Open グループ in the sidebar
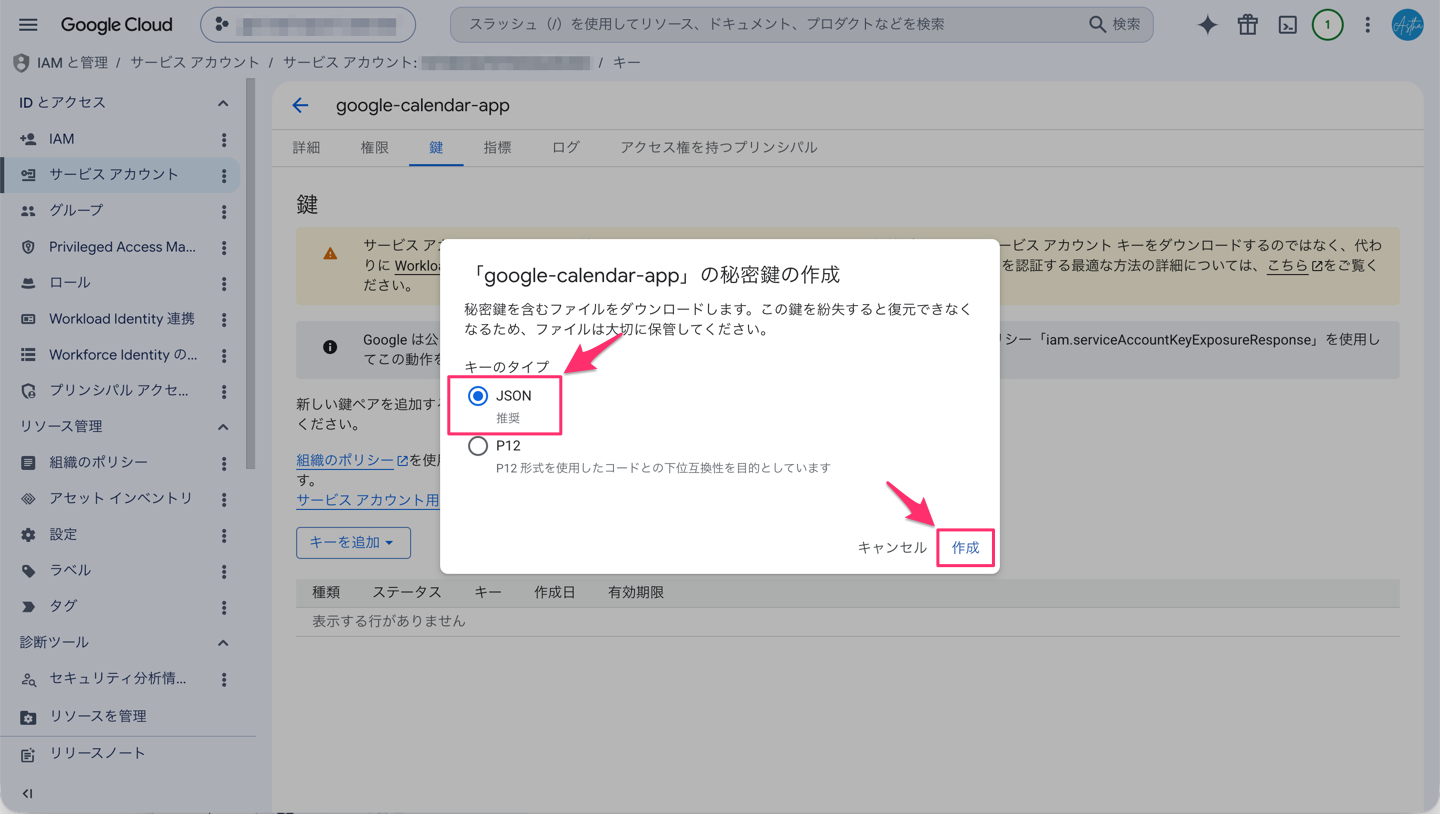The height and width of the screenshot is (814, 1440). tap(76, 211)
